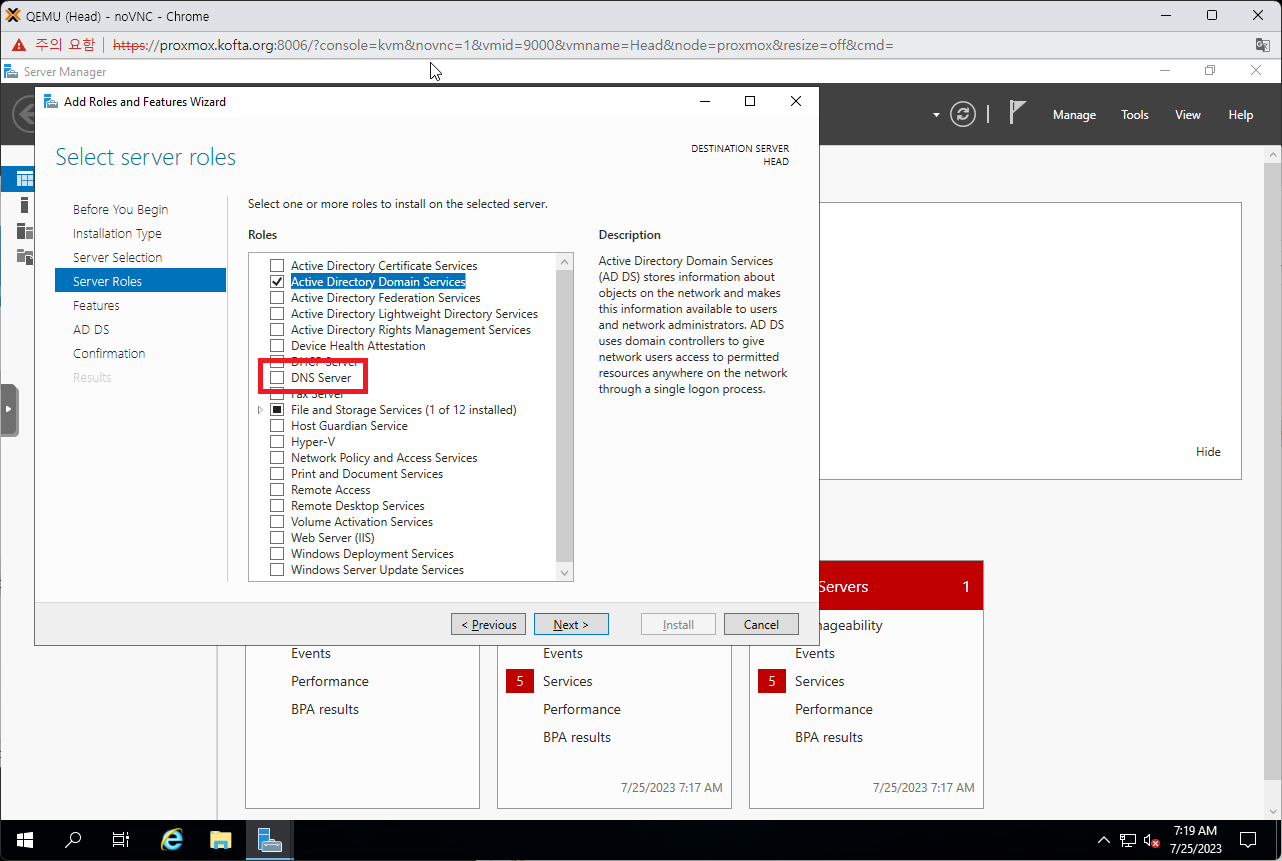Cancel the Add Roles and Features Wizard
This screenshot has width=1282, height=861.
761,623
